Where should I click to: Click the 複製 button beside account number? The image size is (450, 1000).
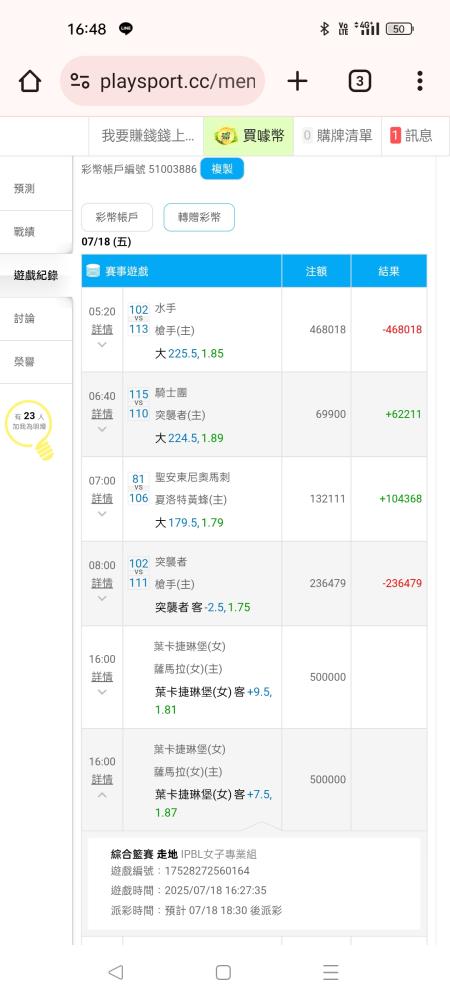tap(222, 169)
